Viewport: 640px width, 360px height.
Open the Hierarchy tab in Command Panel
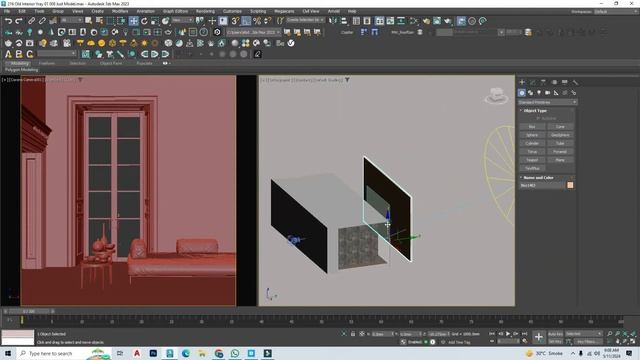[543, 82]
